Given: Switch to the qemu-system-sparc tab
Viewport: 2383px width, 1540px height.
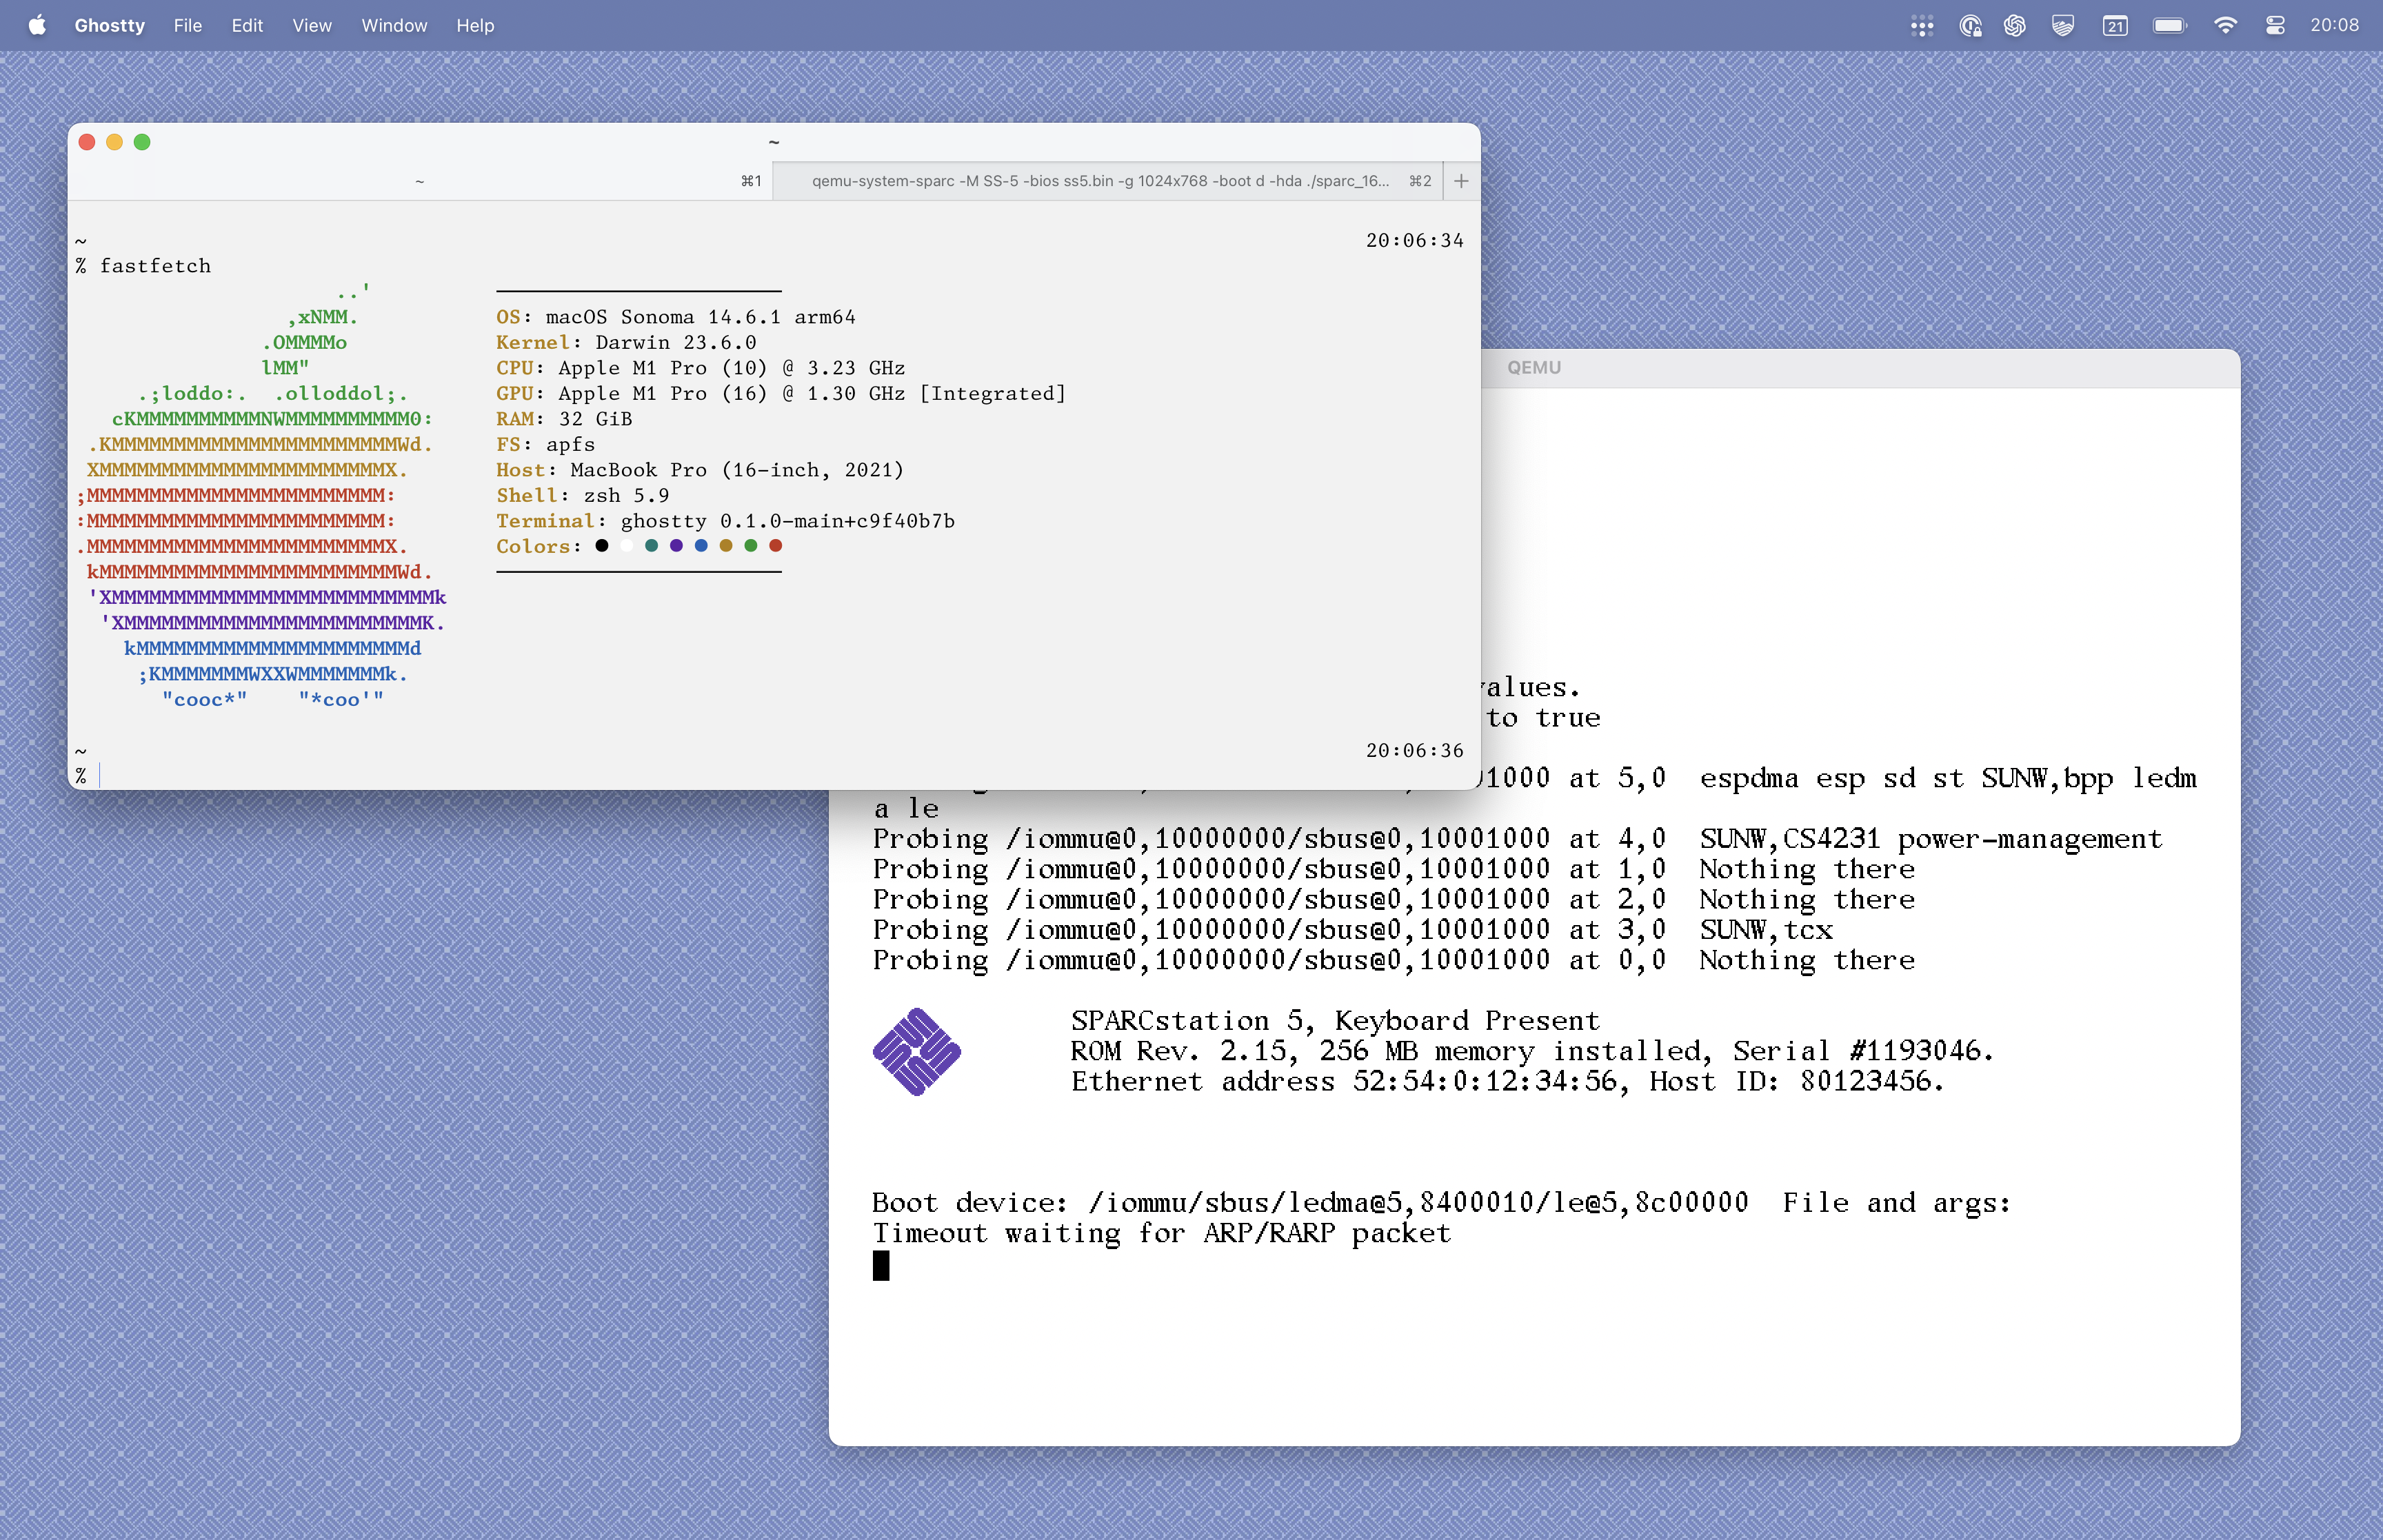Looking at the screenshot, I should (x=1100, y=181).
